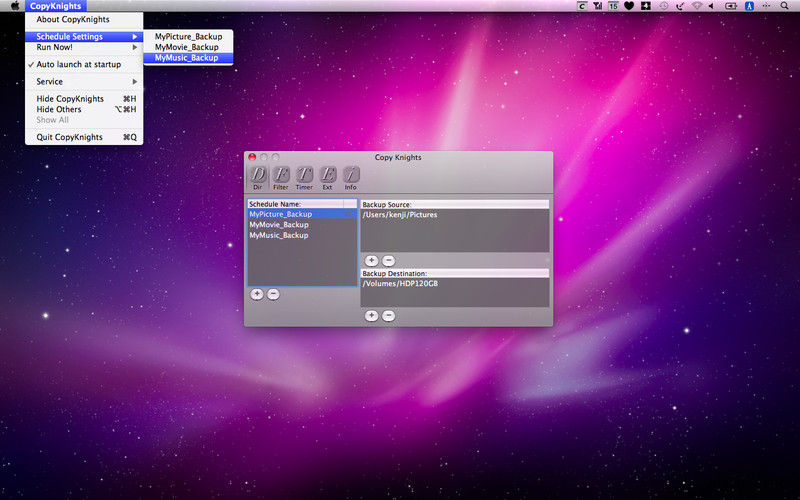Open the Dir tab in Copy Knights toolbar
Viewport: 800px width, 500px height.
coord(258,178)
